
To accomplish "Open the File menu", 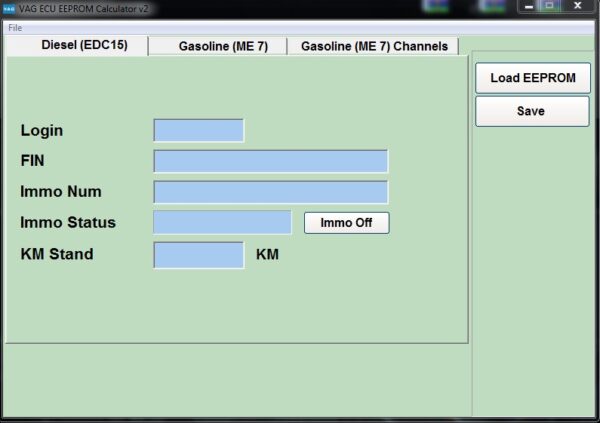I will tap(15, 28).
